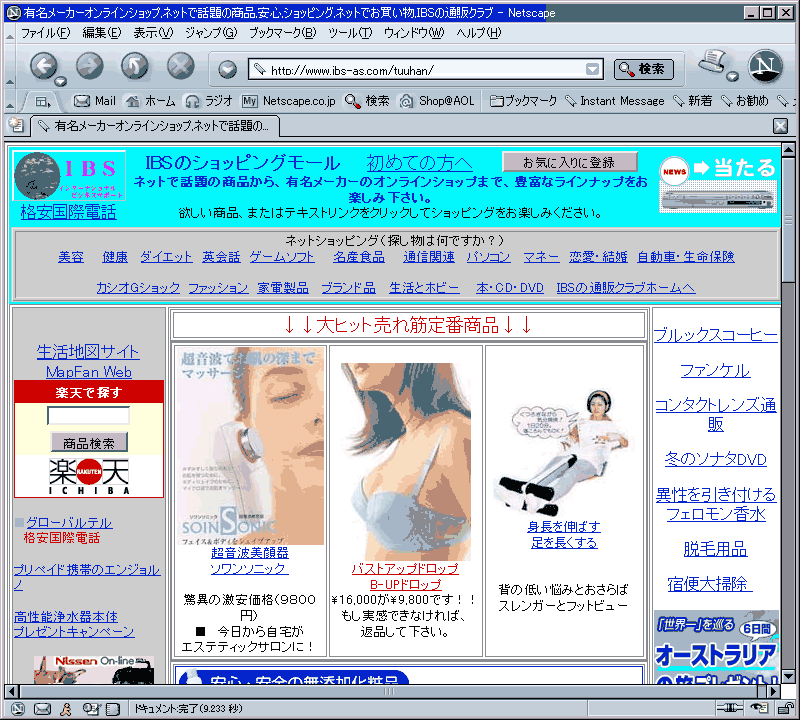Click the sidebar toggle icon at the personal toolbar's left
Viewport: 800px width, 720px height.
tap(42, 102)
